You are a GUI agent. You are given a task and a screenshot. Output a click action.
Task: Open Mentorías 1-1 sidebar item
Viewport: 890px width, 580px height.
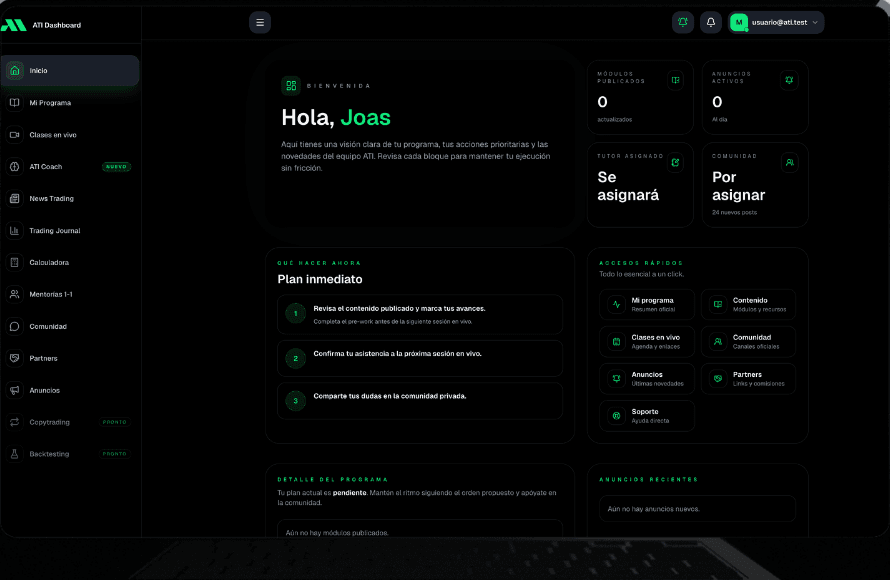point(70,294)
